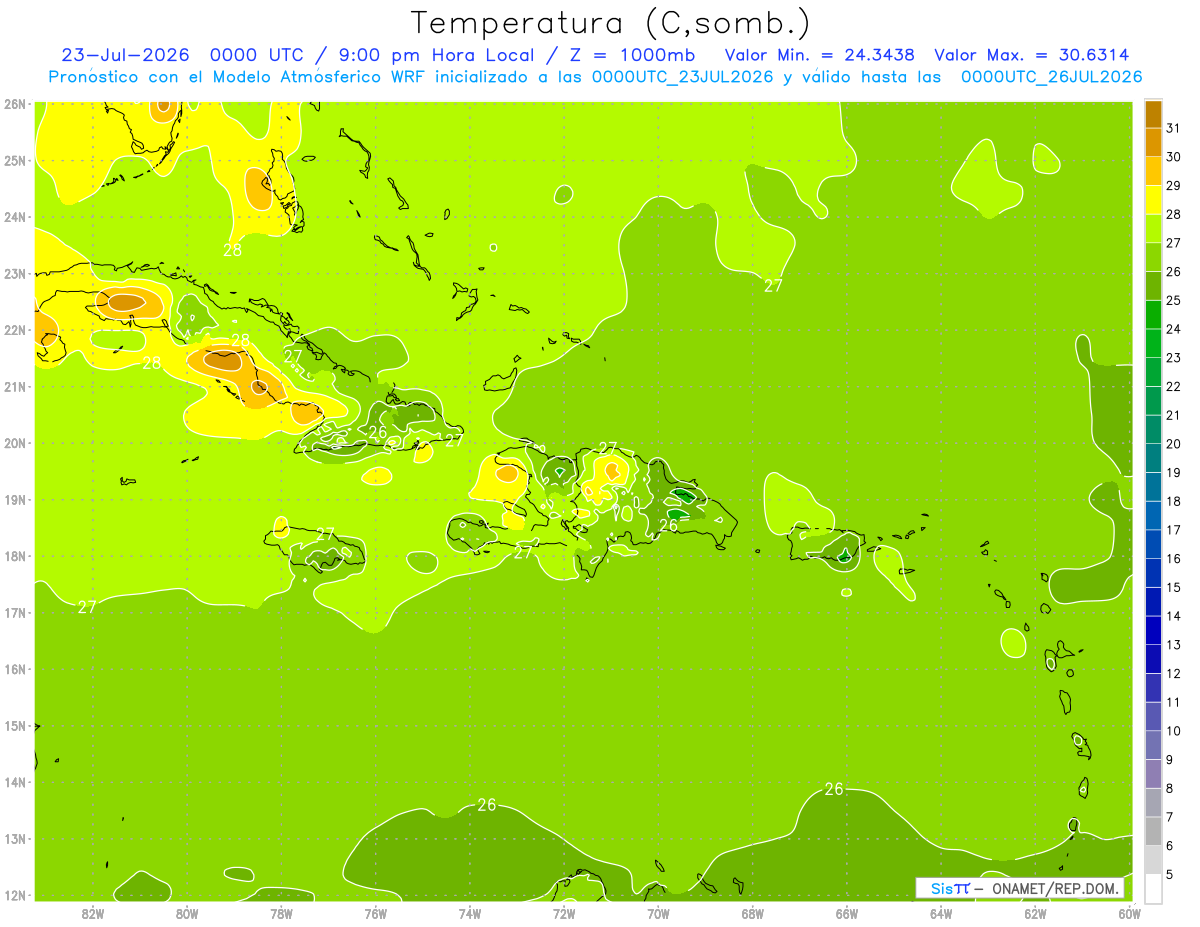Click value 31 on the color scale
1200x927 pixels.
point(1173,128)
